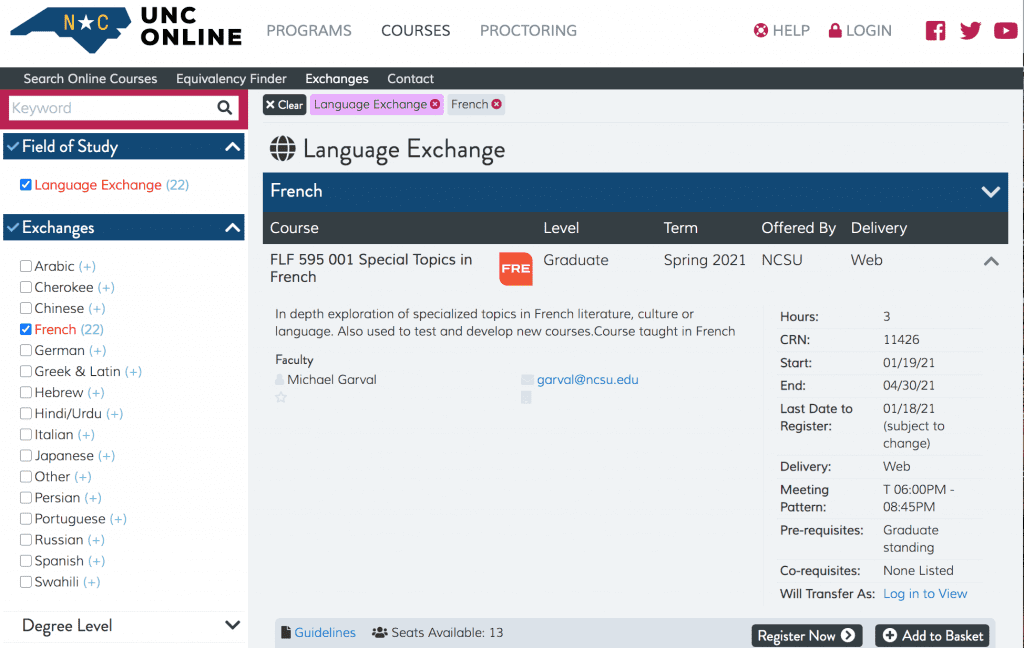Go to Search Online Courses
The height and width of the screenshot is (648, 1024).
point(90,78)
